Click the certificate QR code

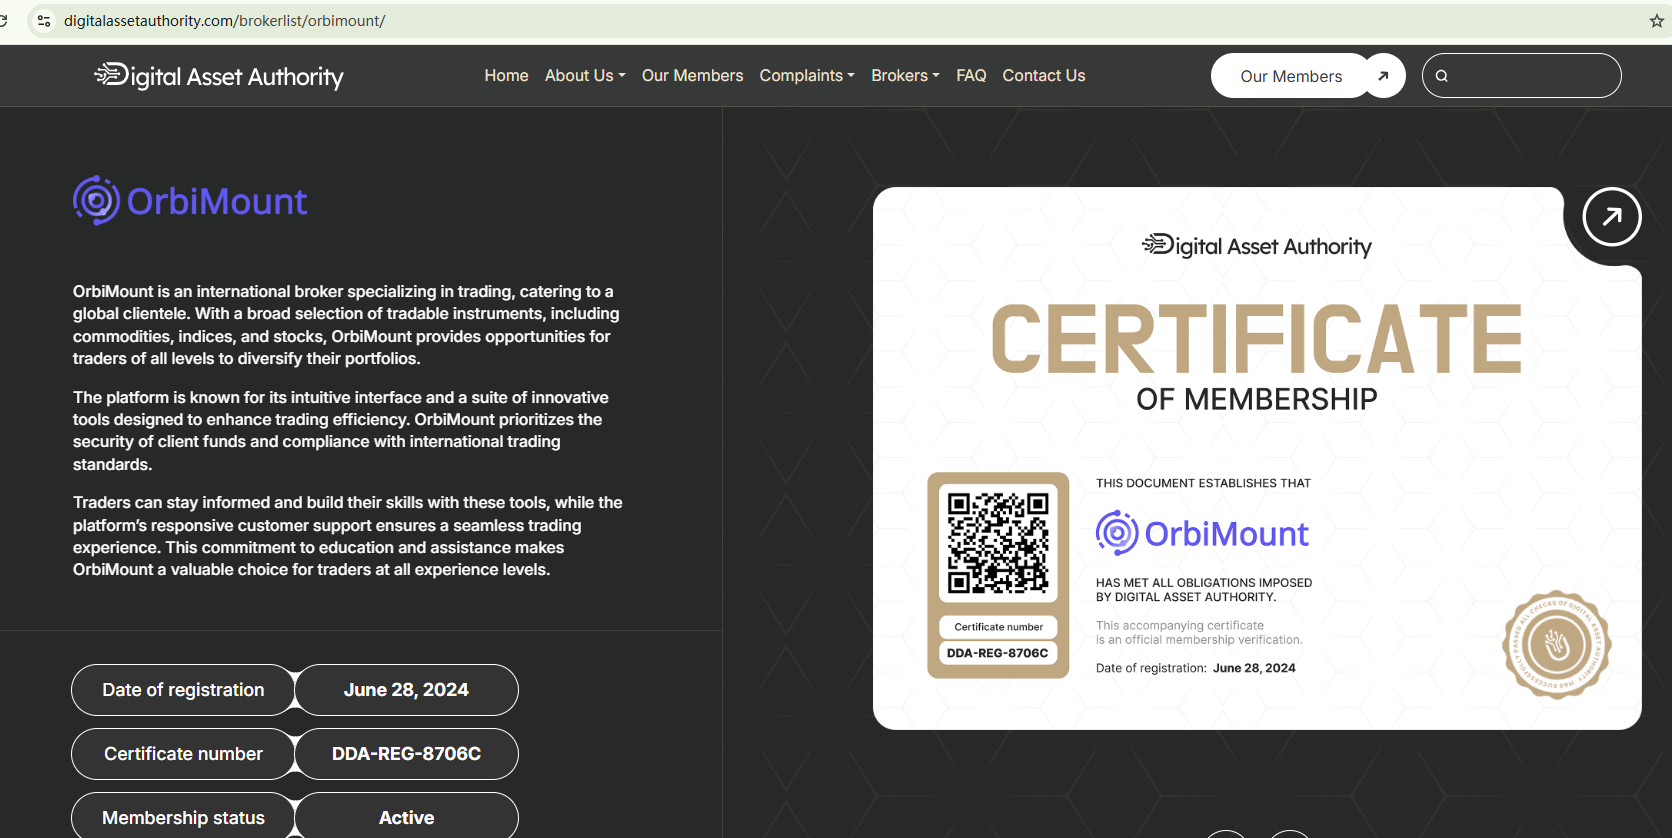pyautogui.click(x=998, y=543)
